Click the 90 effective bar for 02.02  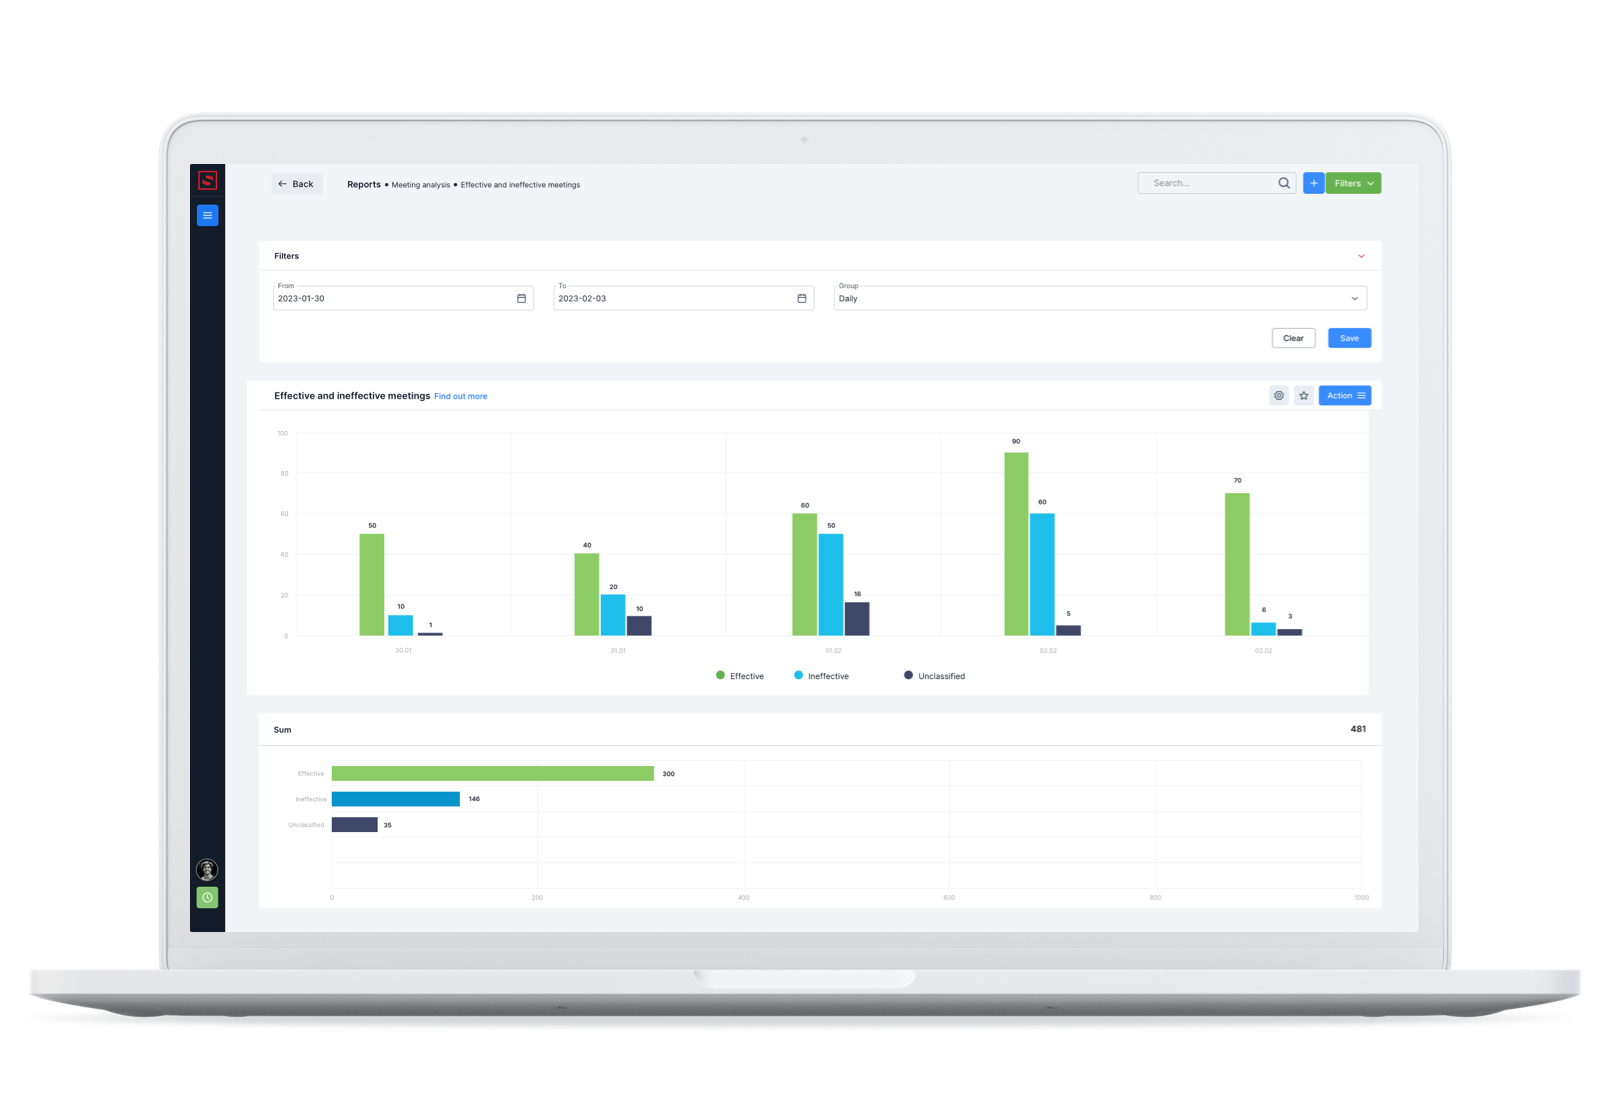pos(1016,544)
